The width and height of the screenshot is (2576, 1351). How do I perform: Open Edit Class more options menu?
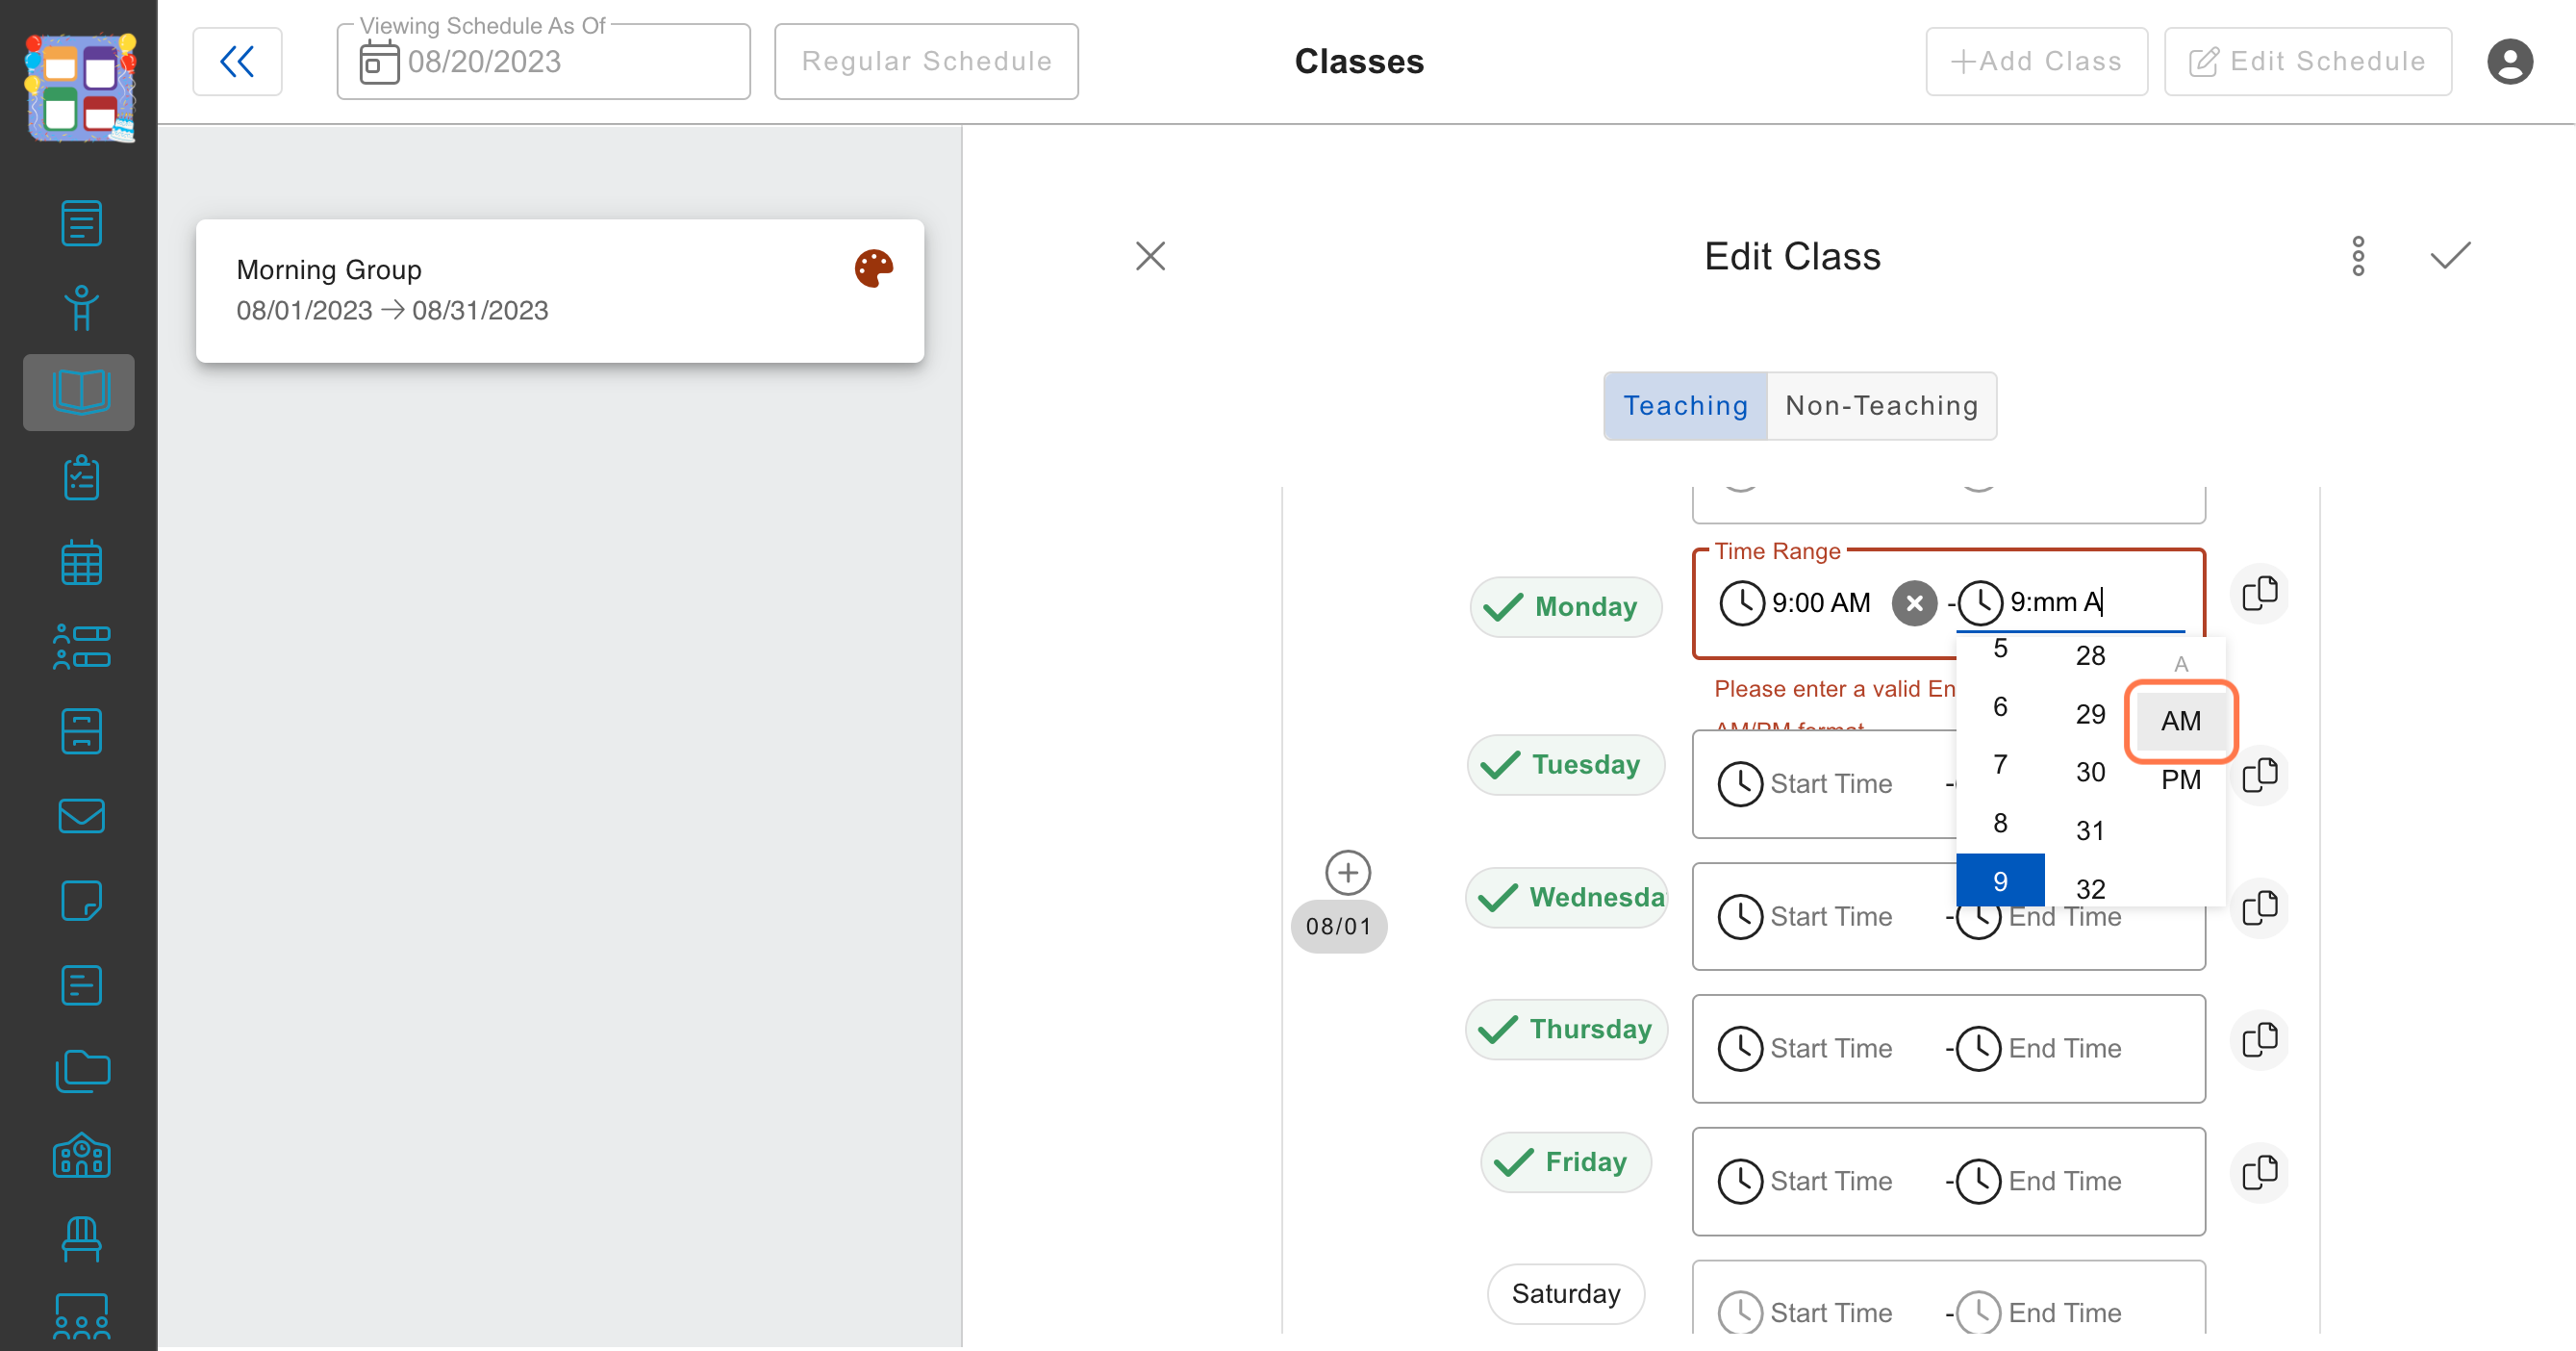click(x=2358, y=256)
